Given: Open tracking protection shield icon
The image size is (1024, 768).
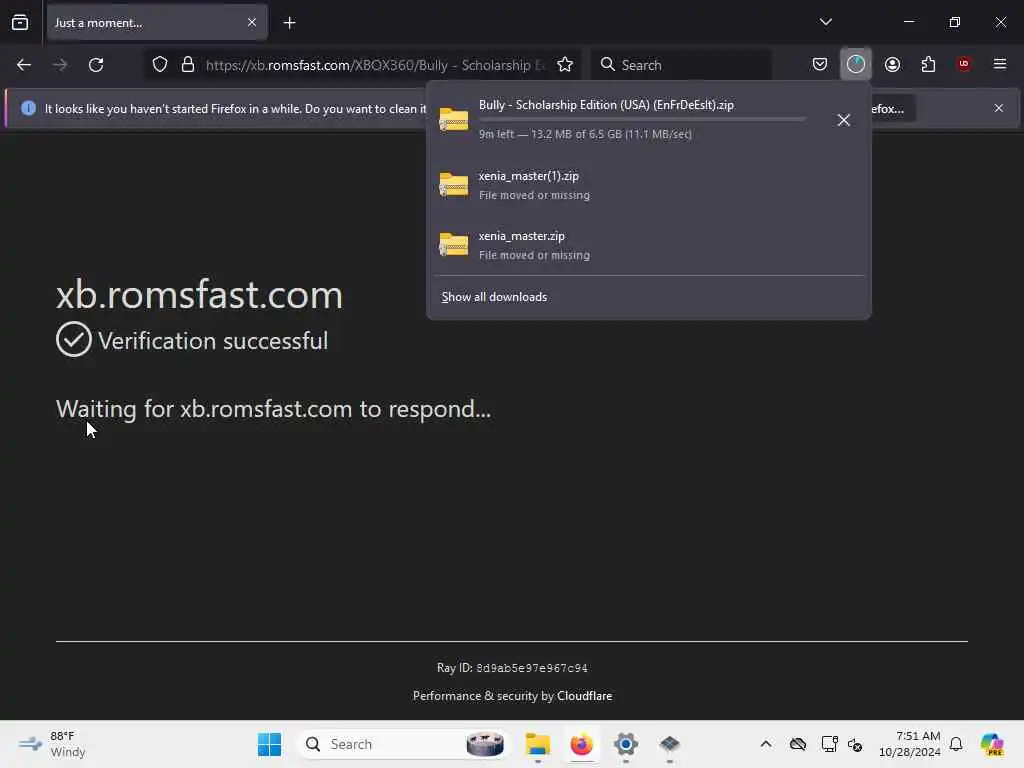Looking at the screenshot, I should pyautogui.click(x=160, y=65).
